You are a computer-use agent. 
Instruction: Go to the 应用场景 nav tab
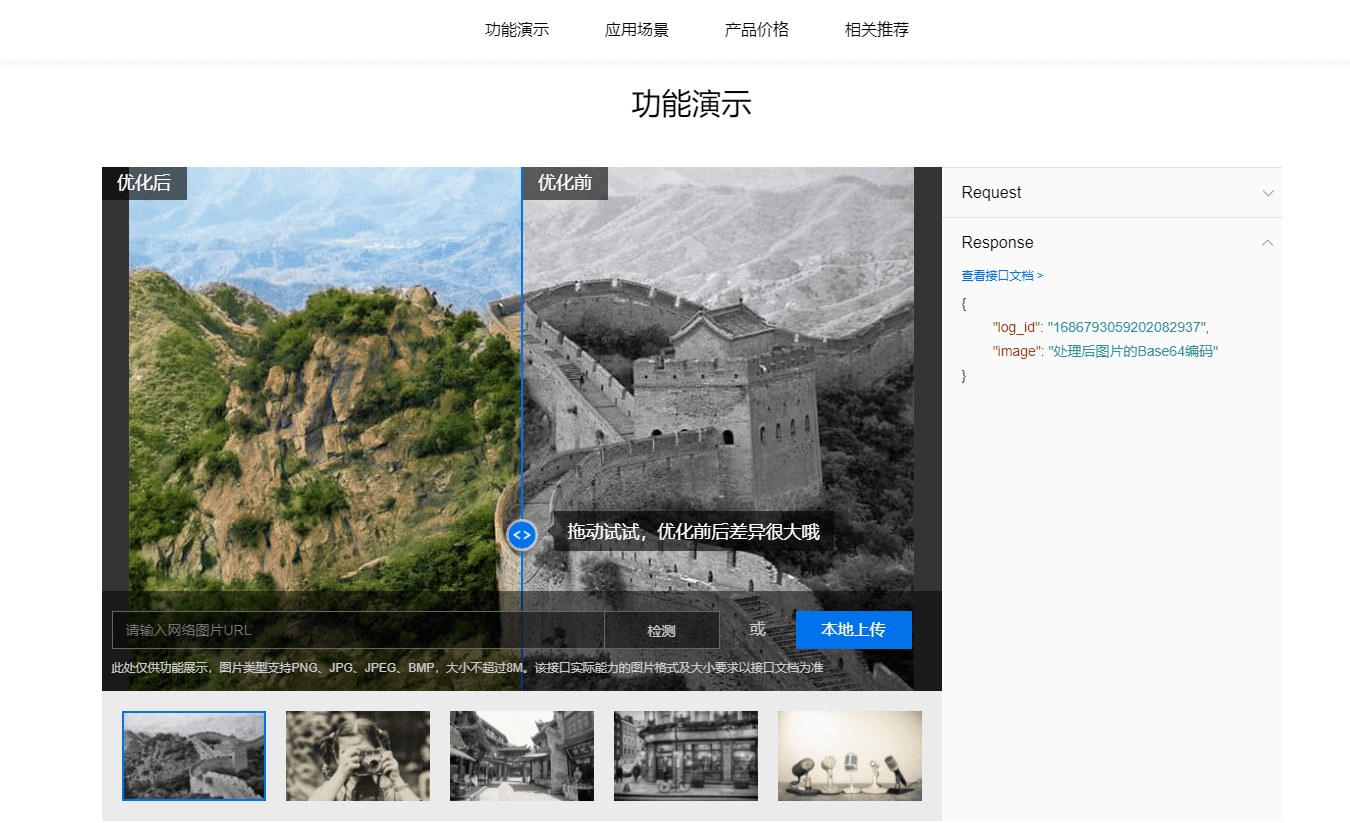pos(637,30)
